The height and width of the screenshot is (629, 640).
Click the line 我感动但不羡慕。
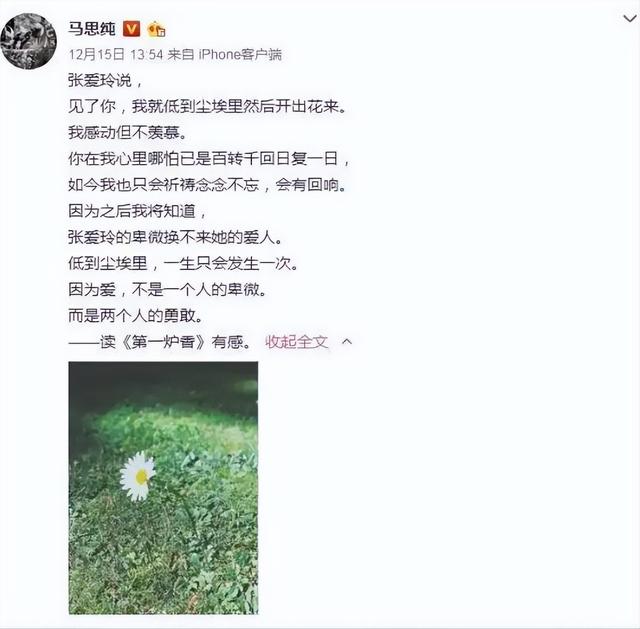127,133
